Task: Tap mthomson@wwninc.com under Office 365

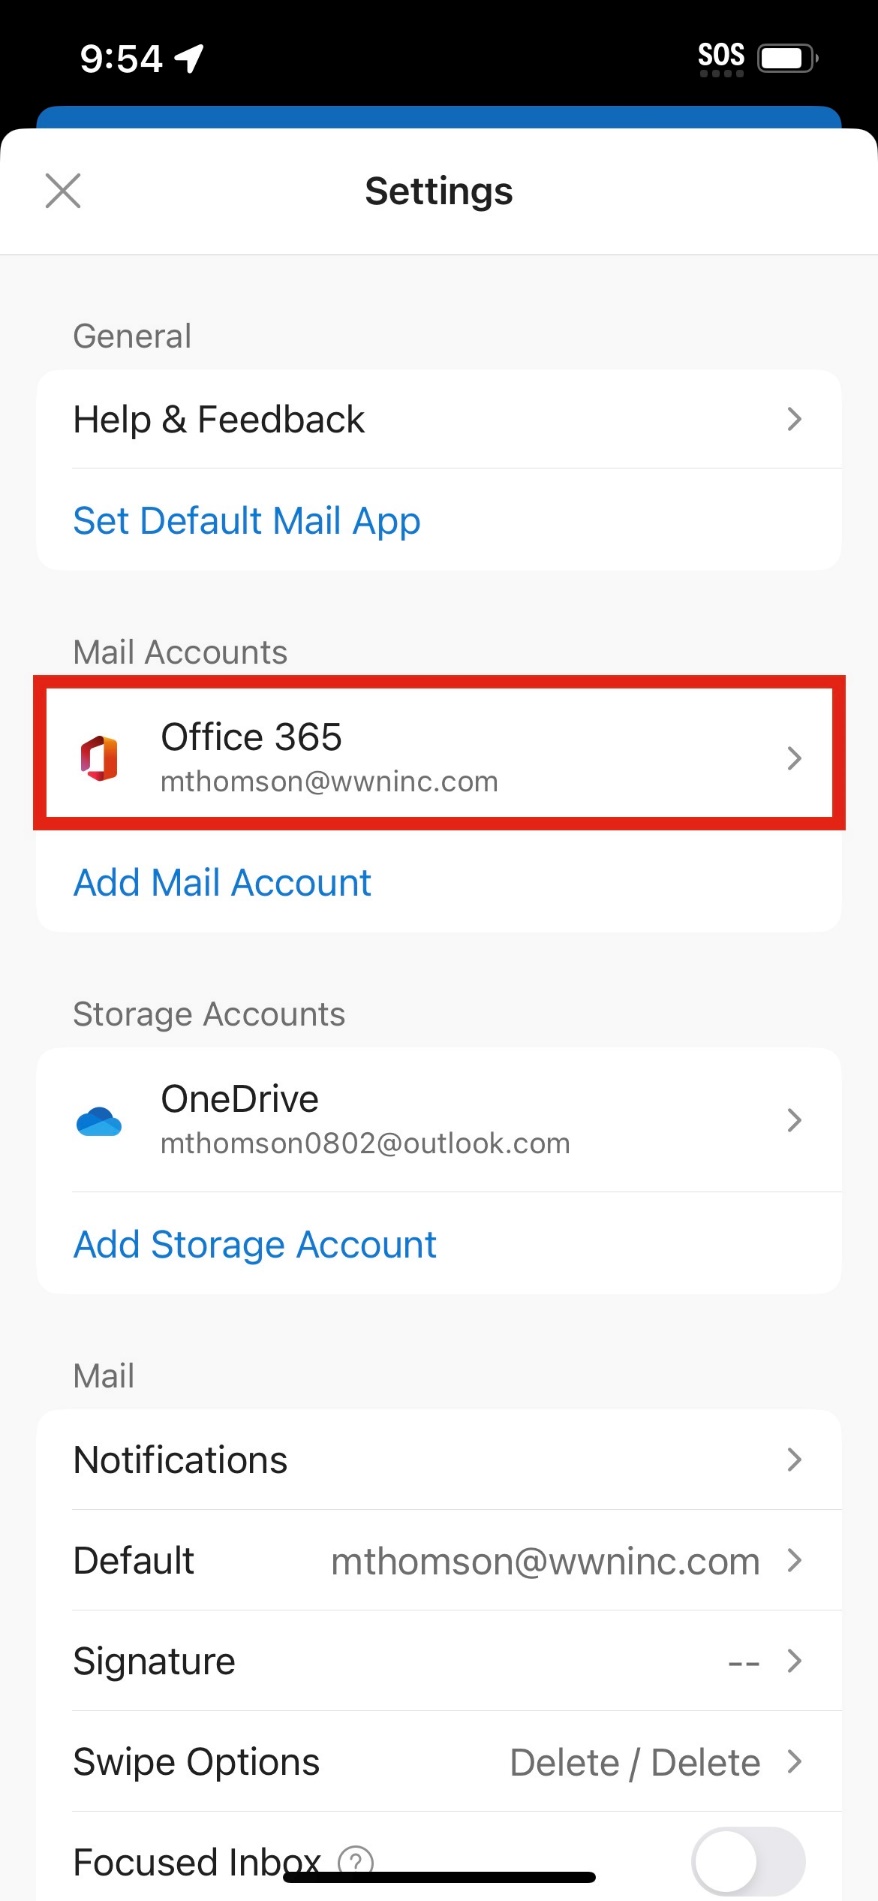Action: [329, 781]
